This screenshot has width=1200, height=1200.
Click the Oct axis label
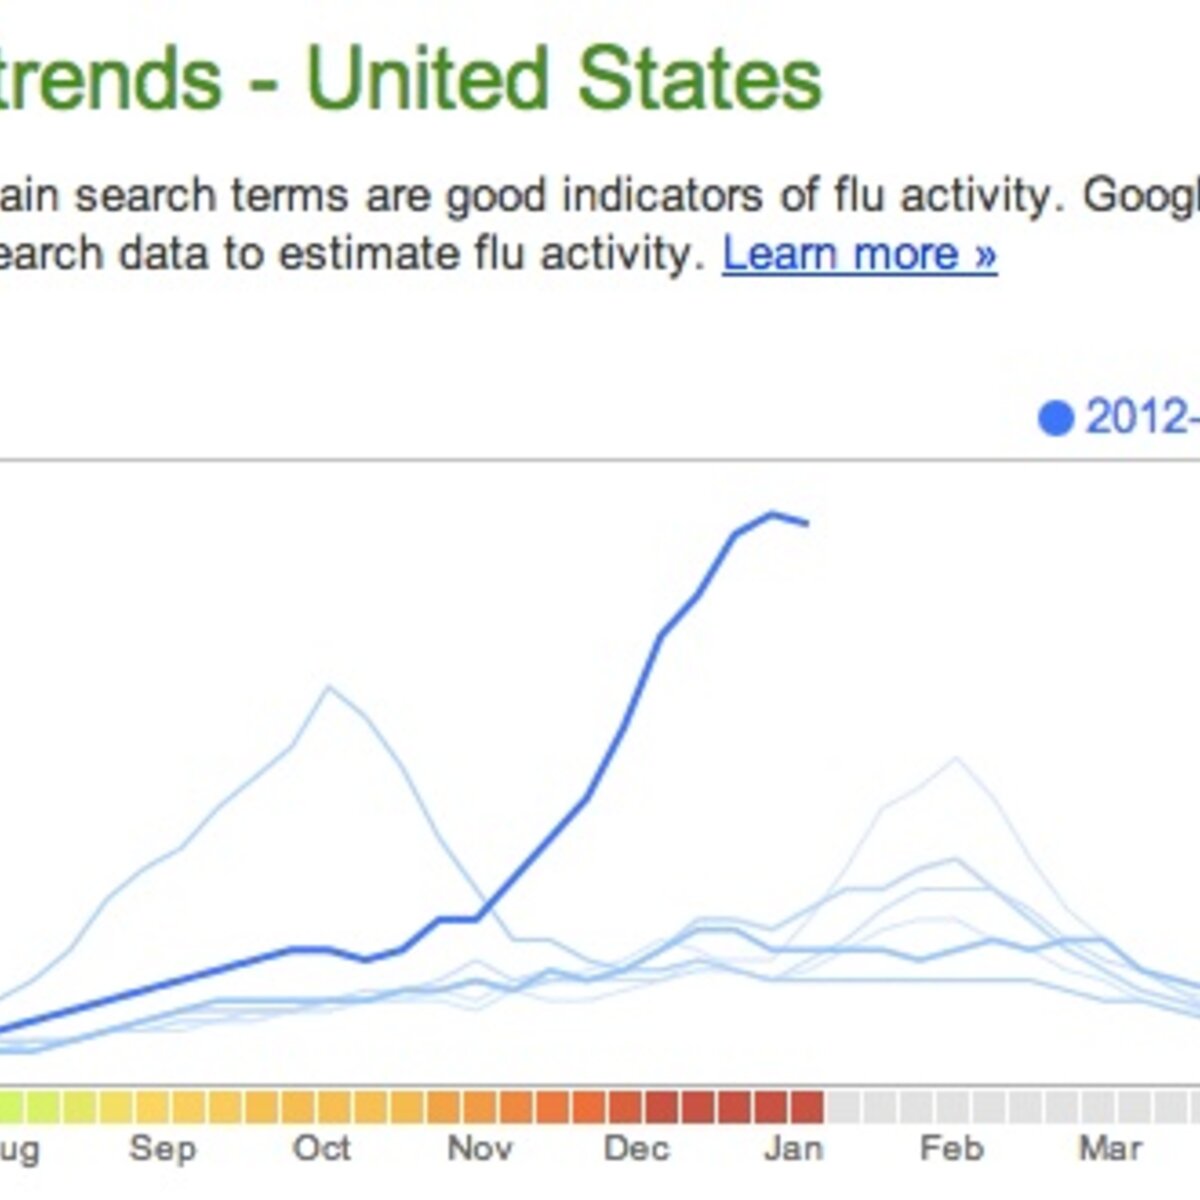(x=322, y=1148)
